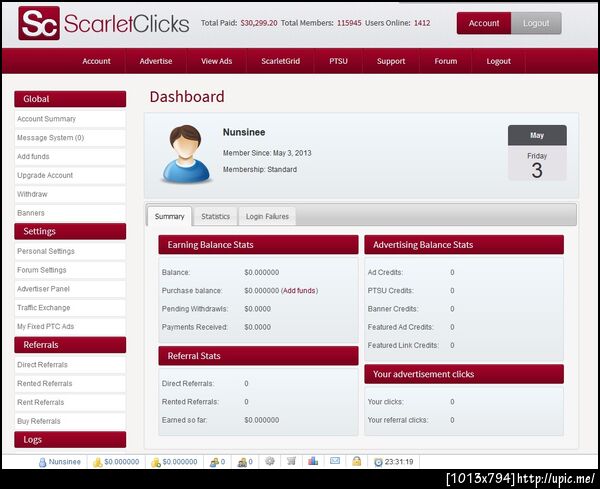Open Support in navigation bar

coord(391,61)
